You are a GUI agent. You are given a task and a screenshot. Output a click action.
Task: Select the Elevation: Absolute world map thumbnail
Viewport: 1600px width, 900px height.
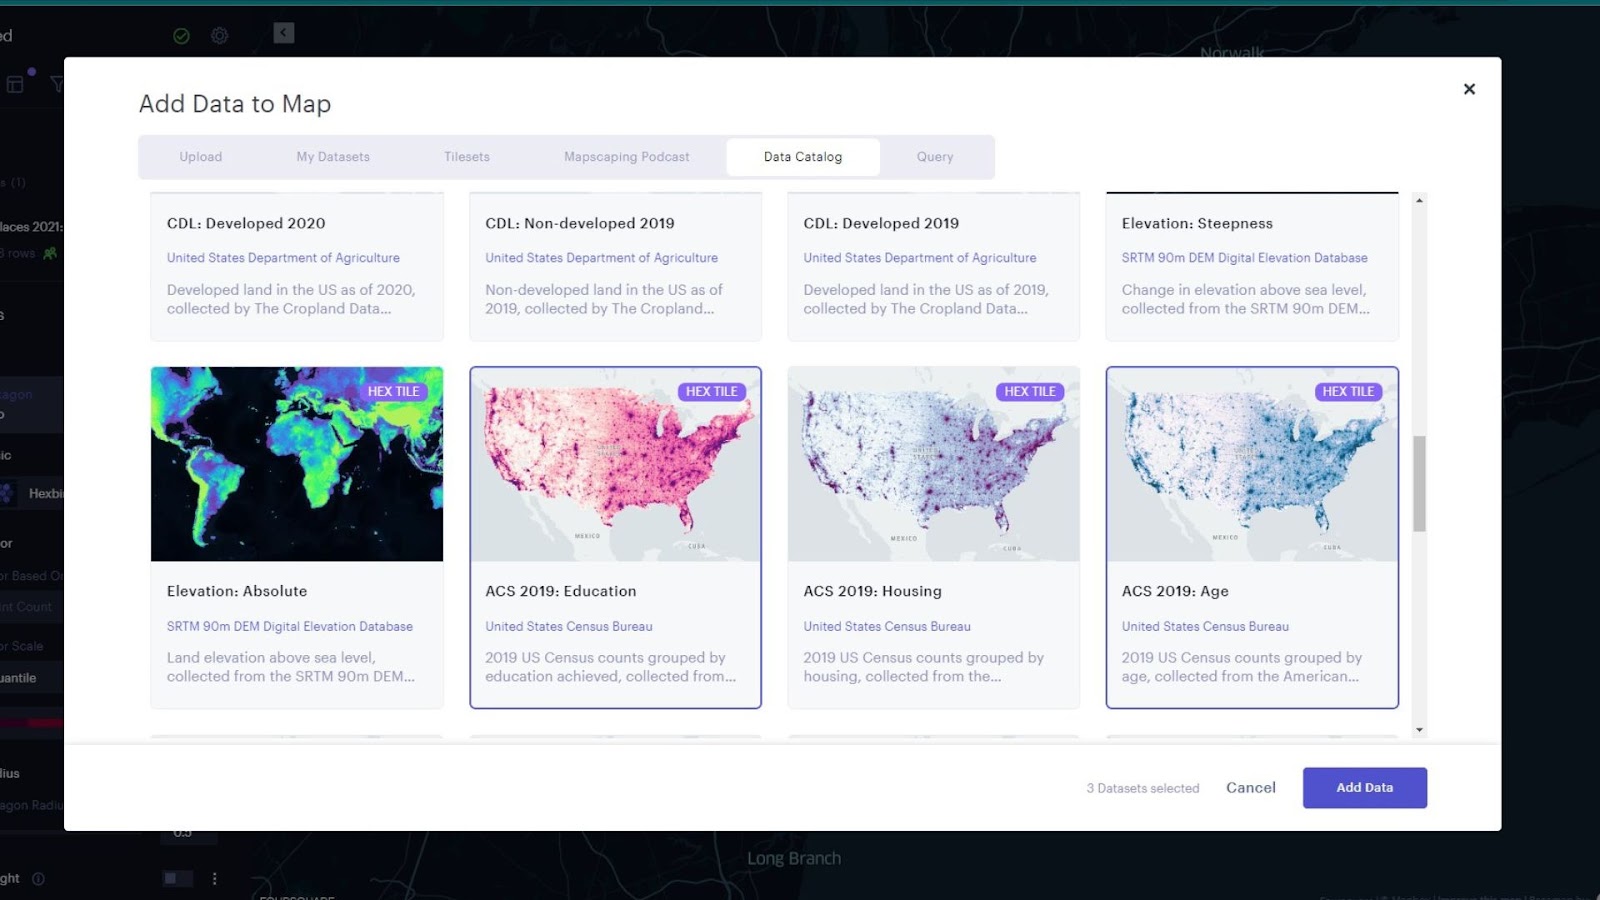(x=297, y=464)
